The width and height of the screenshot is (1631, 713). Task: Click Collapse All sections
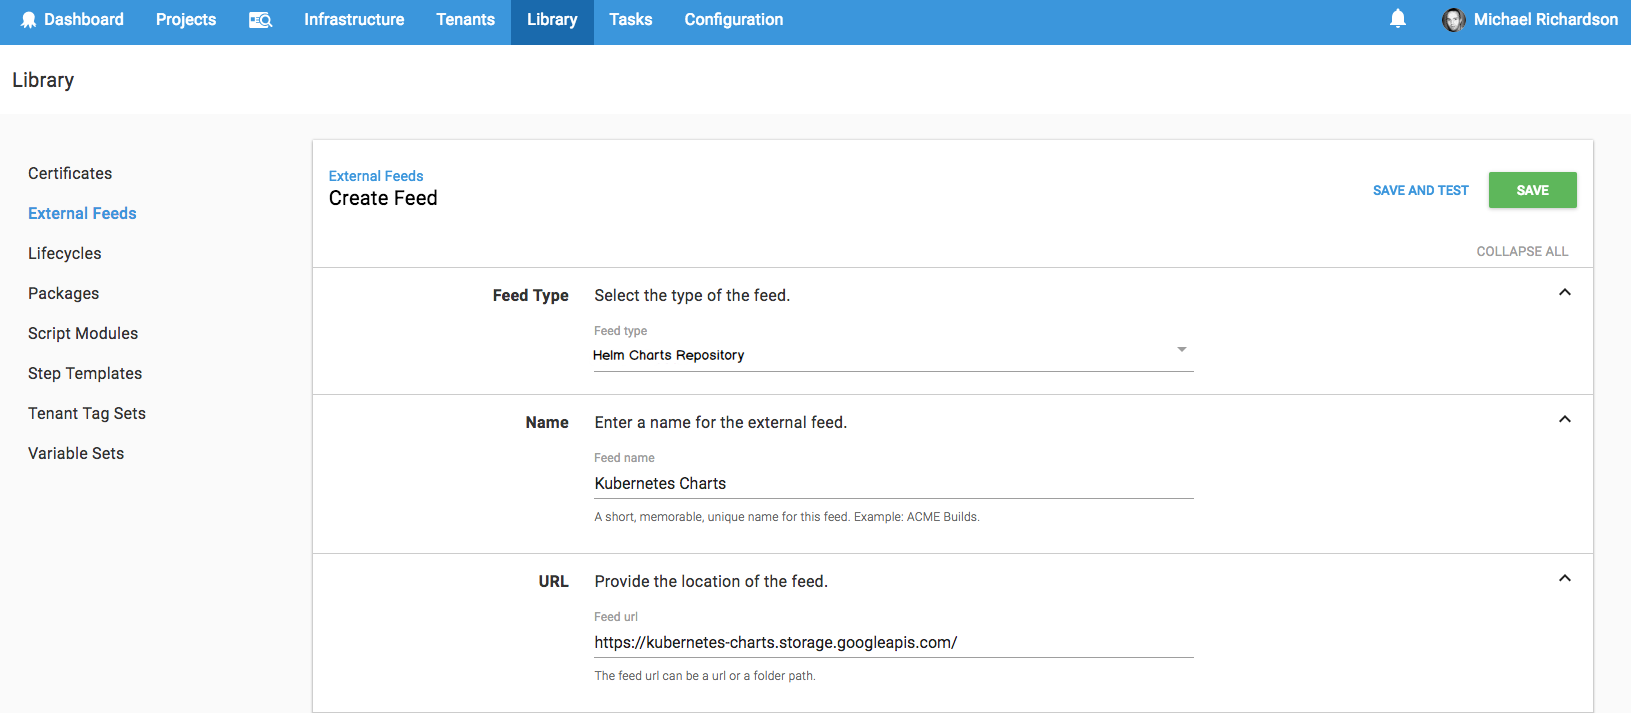(1521, 251)
